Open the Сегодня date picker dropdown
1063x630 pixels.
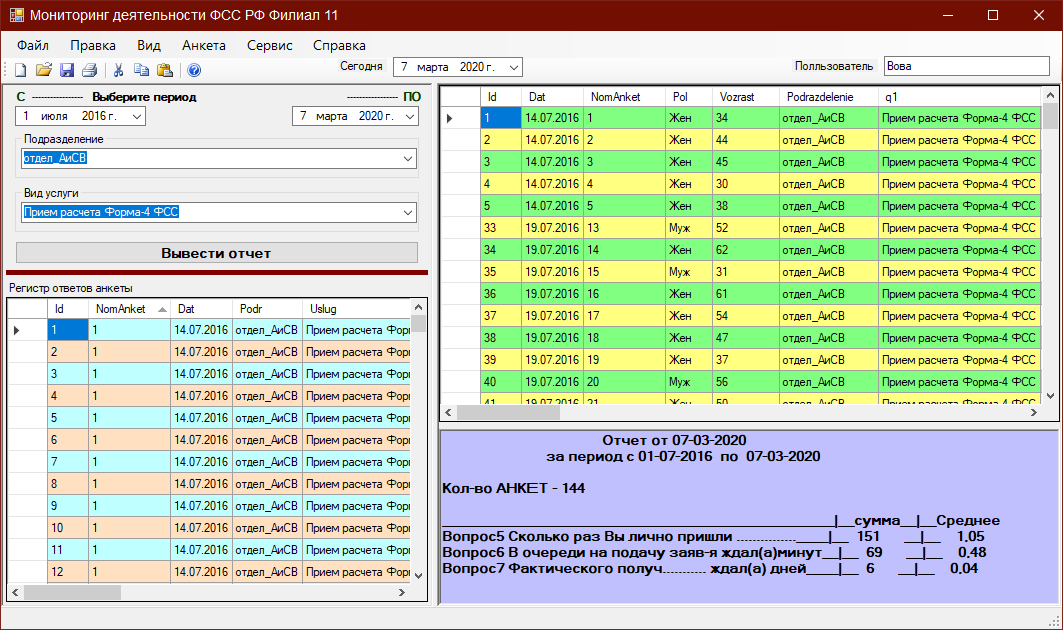514,67
